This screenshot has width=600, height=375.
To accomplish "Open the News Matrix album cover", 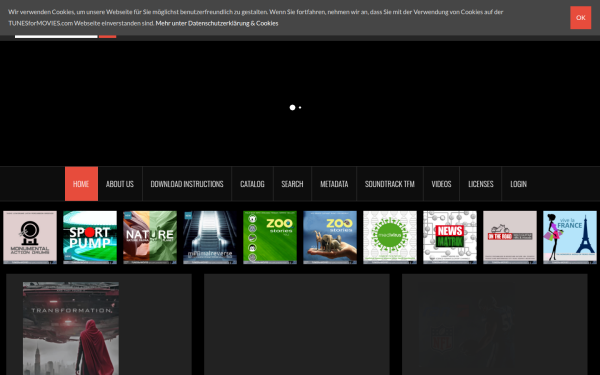I will pyautogui.click(x=450, y=237).
